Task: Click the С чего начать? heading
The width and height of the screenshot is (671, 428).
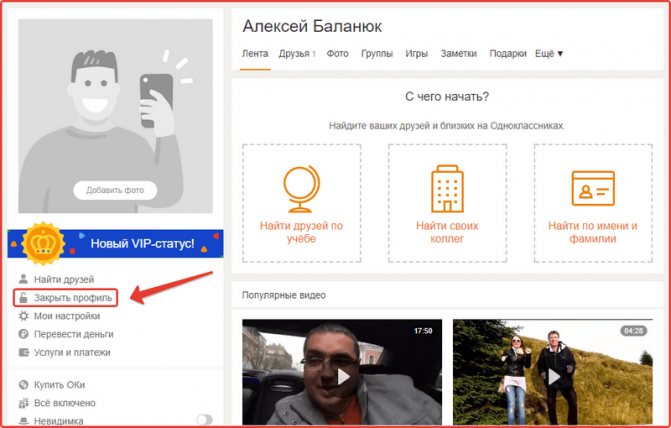Action: [x=447, y=97]
